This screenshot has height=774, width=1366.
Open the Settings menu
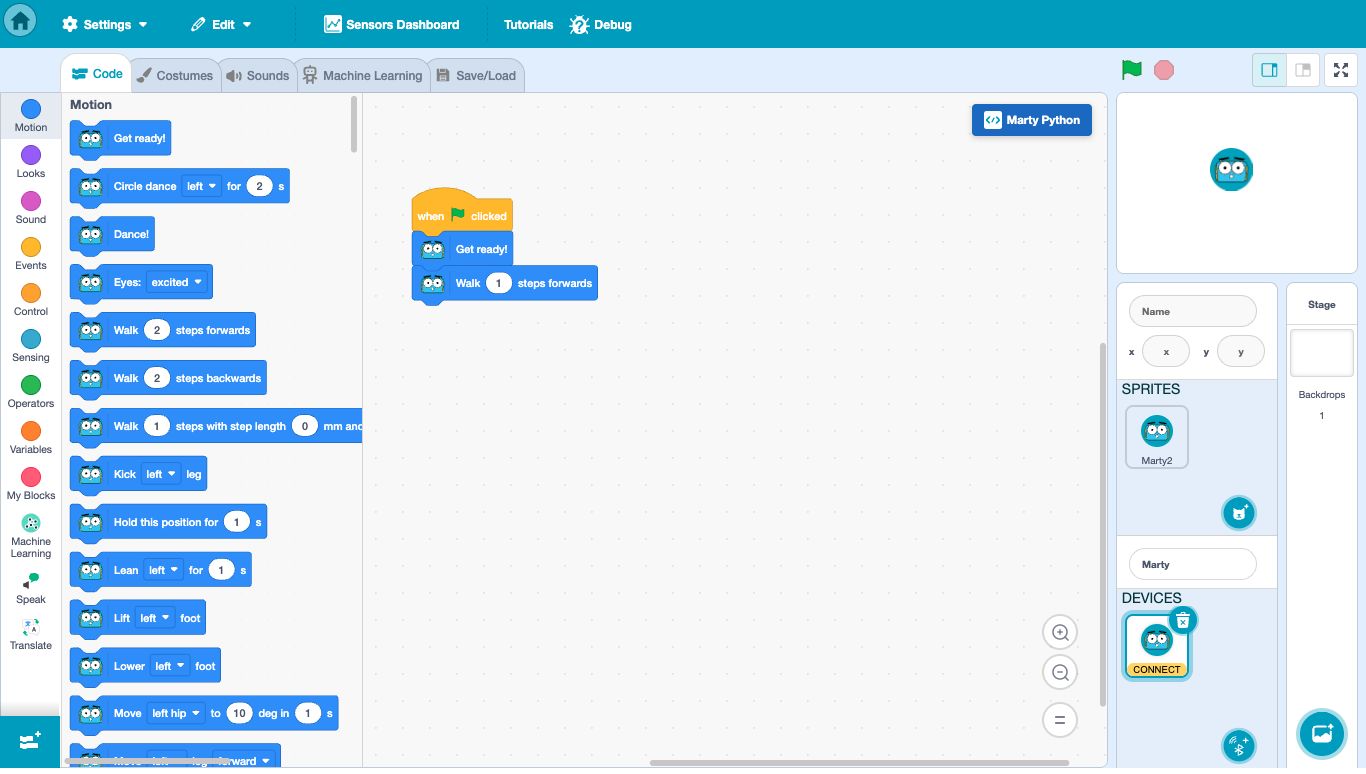(105, 24)
